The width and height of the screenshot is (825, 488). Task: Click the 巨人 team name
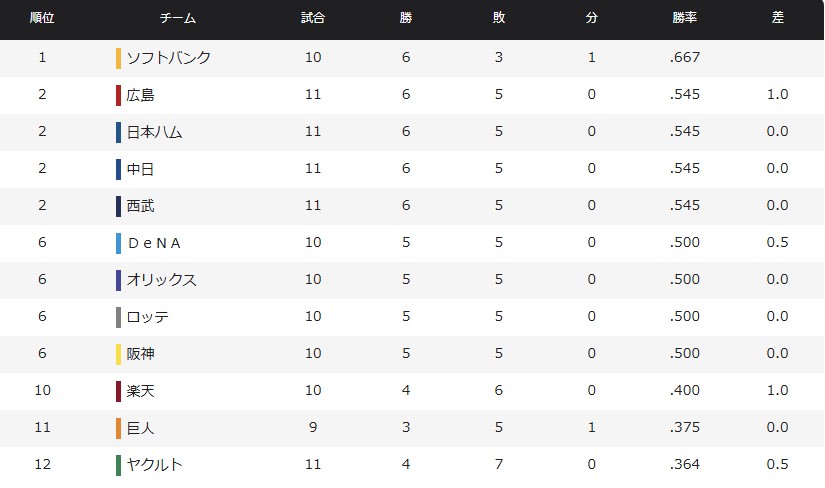pyautogui.click(x=141, y=428)
